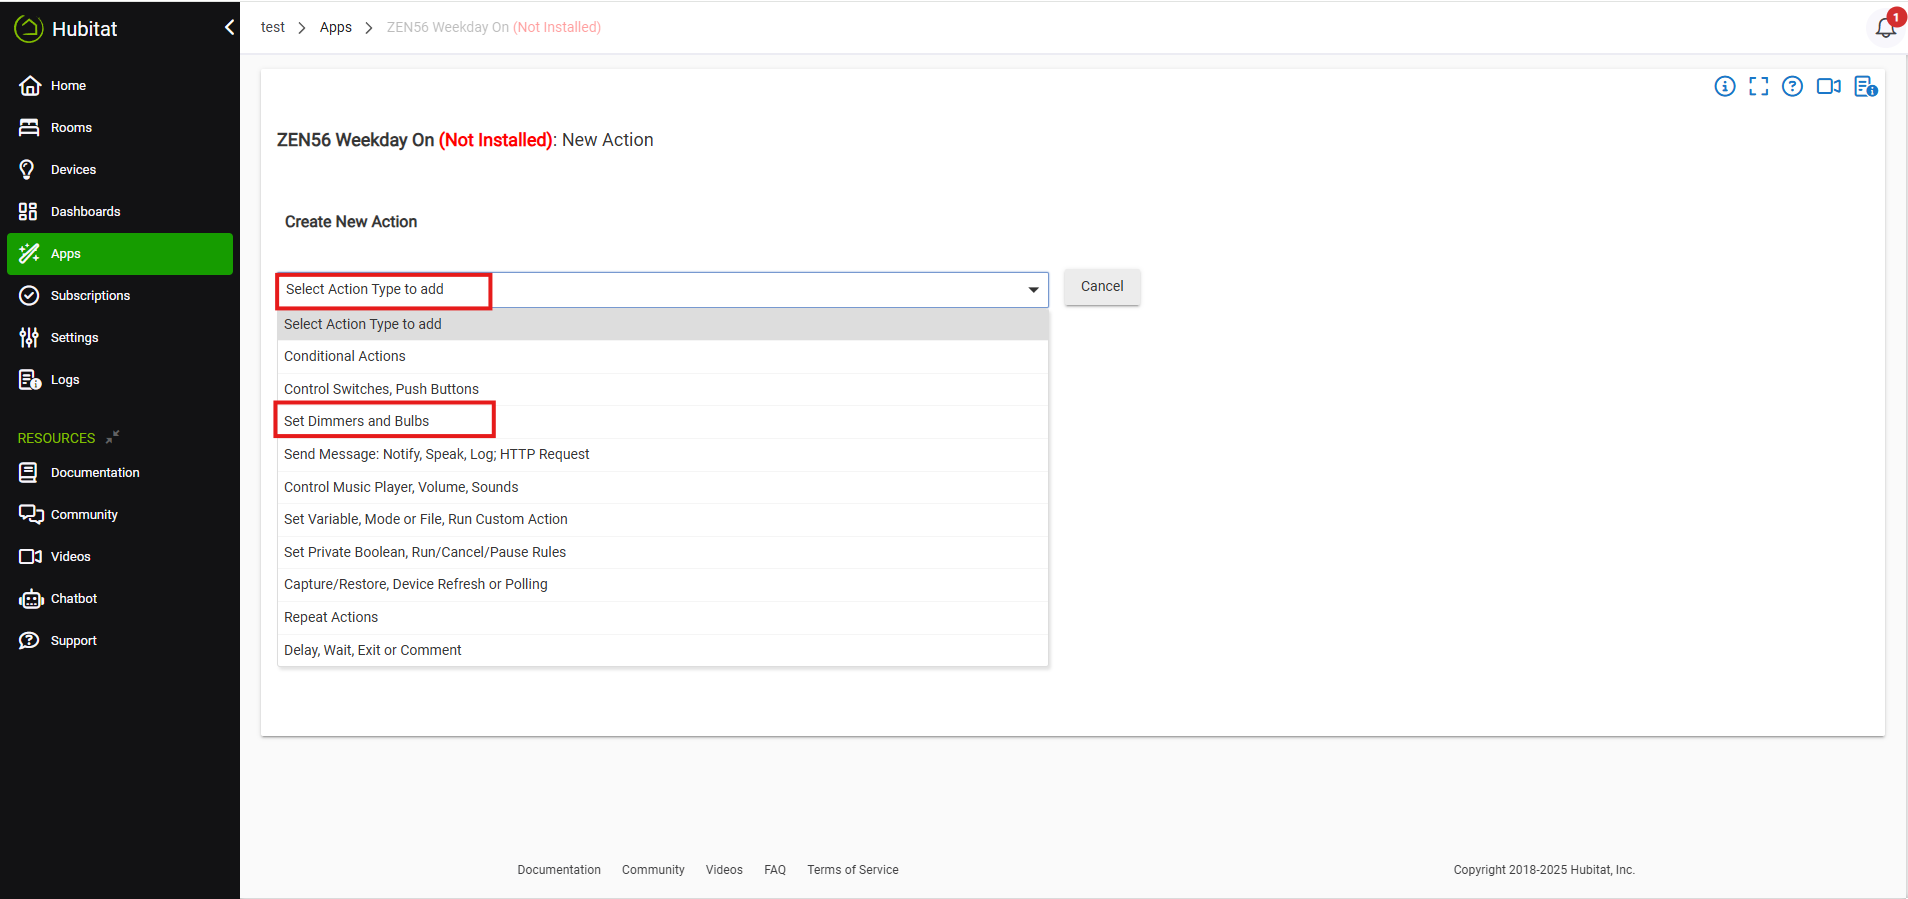The height and width of the screenshot is (899, 1908).
Task: Click the 'test' breadcrumb link
Action: pyautogui.click(x=273, y=27)
